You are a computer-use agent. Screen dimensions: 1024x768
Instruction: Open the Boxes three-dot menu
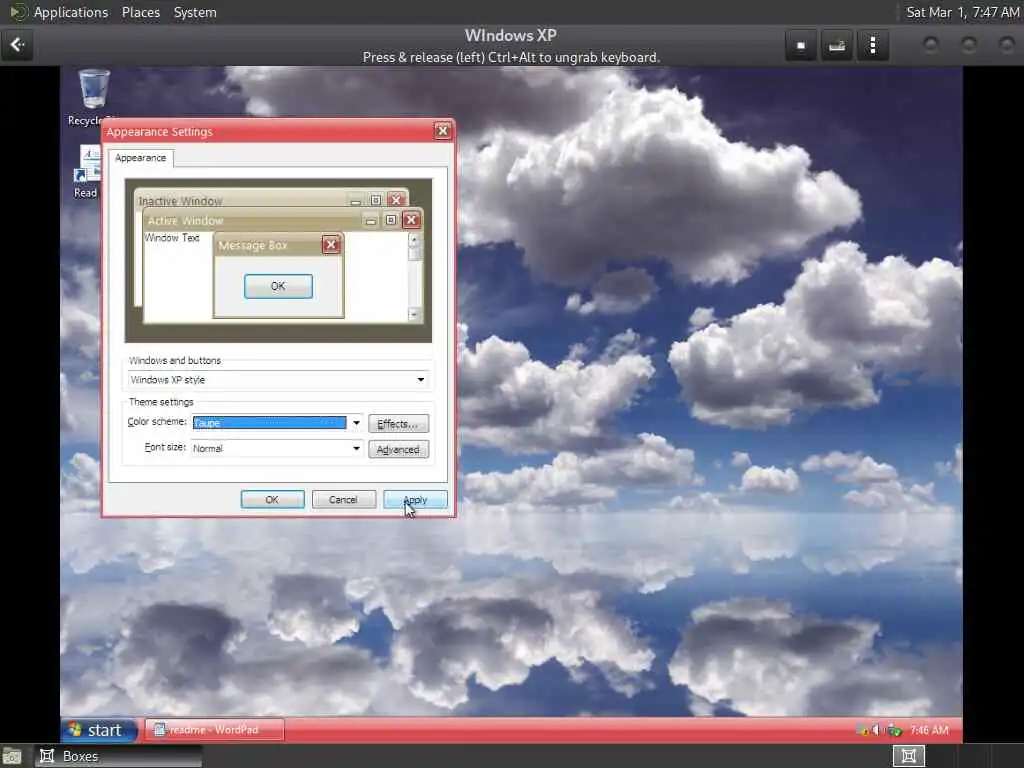point(872,45)
